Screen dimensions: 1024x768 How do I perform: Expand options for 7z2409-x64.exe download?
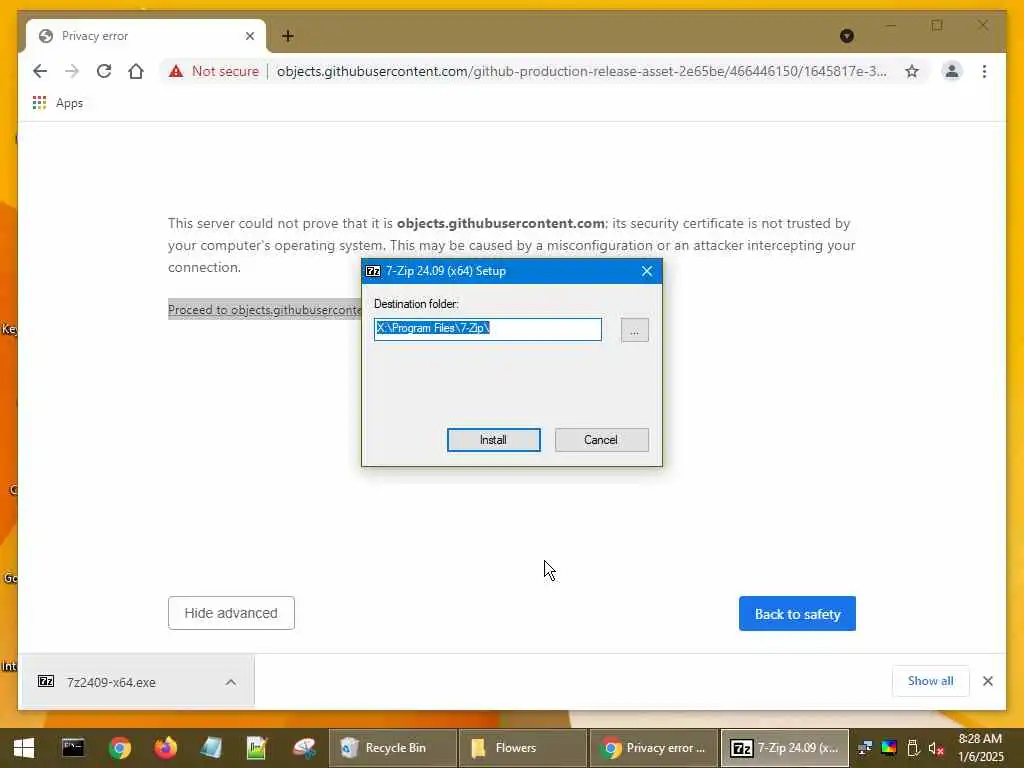(231, 682)
